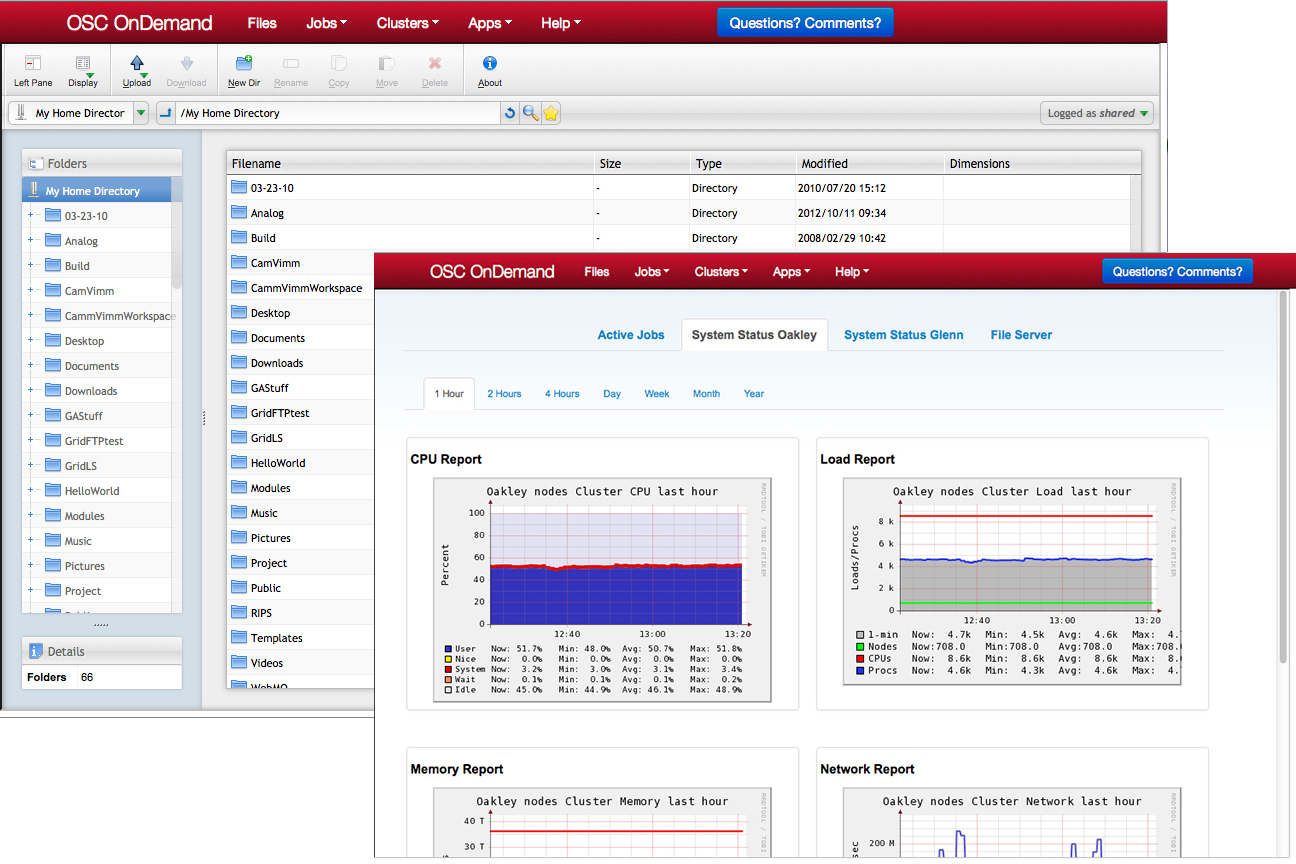Create a folder with New Dir icon
1296x864 pixels.
point(243,64)
